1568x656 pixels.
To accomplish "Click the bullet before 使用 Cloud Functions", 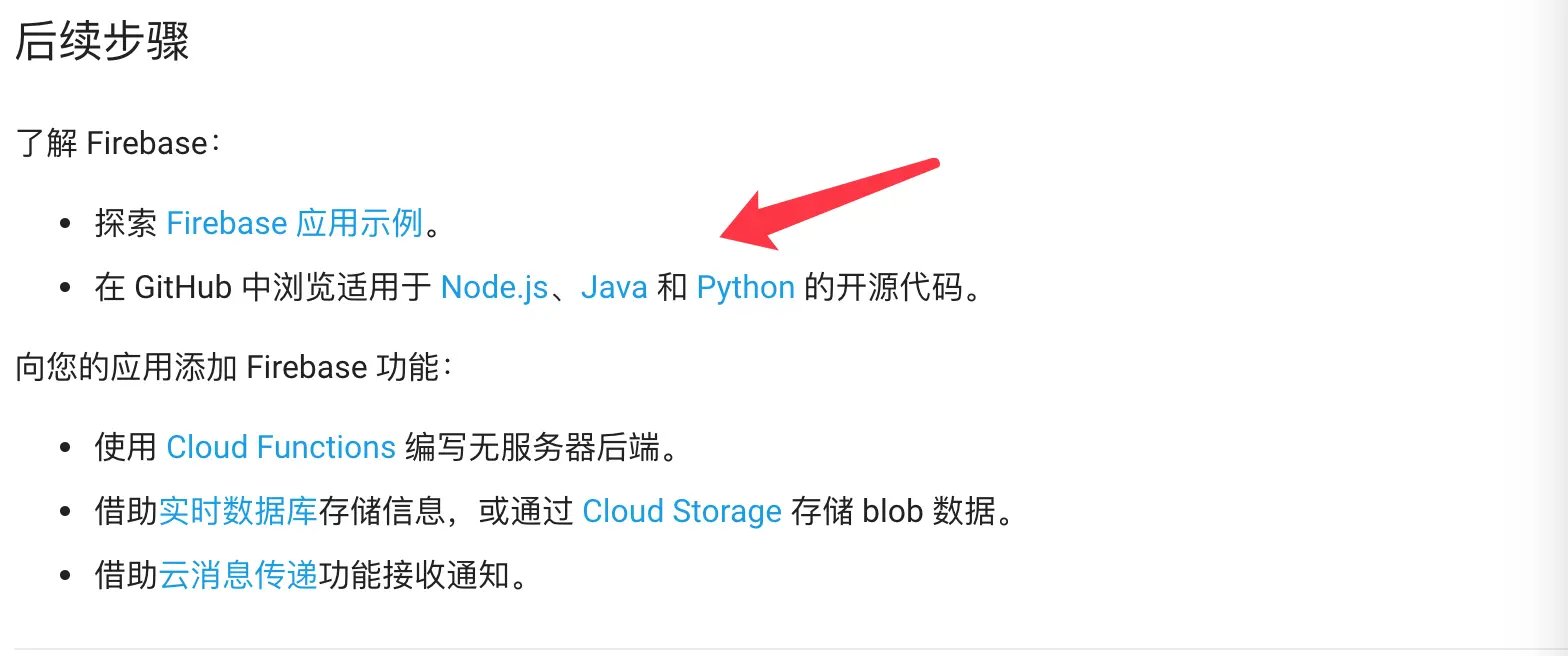I will 66,448.
